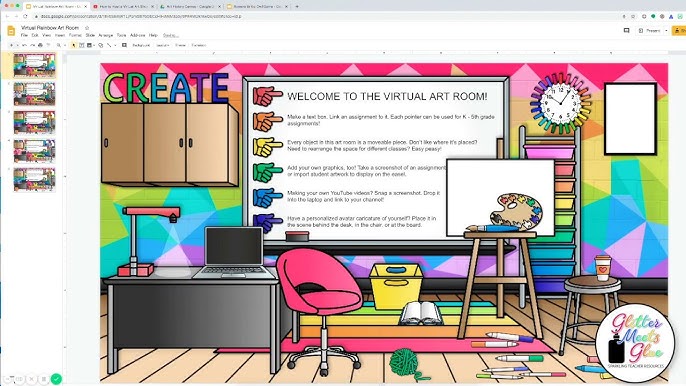Click the laptop on the desk

point(235,253)
